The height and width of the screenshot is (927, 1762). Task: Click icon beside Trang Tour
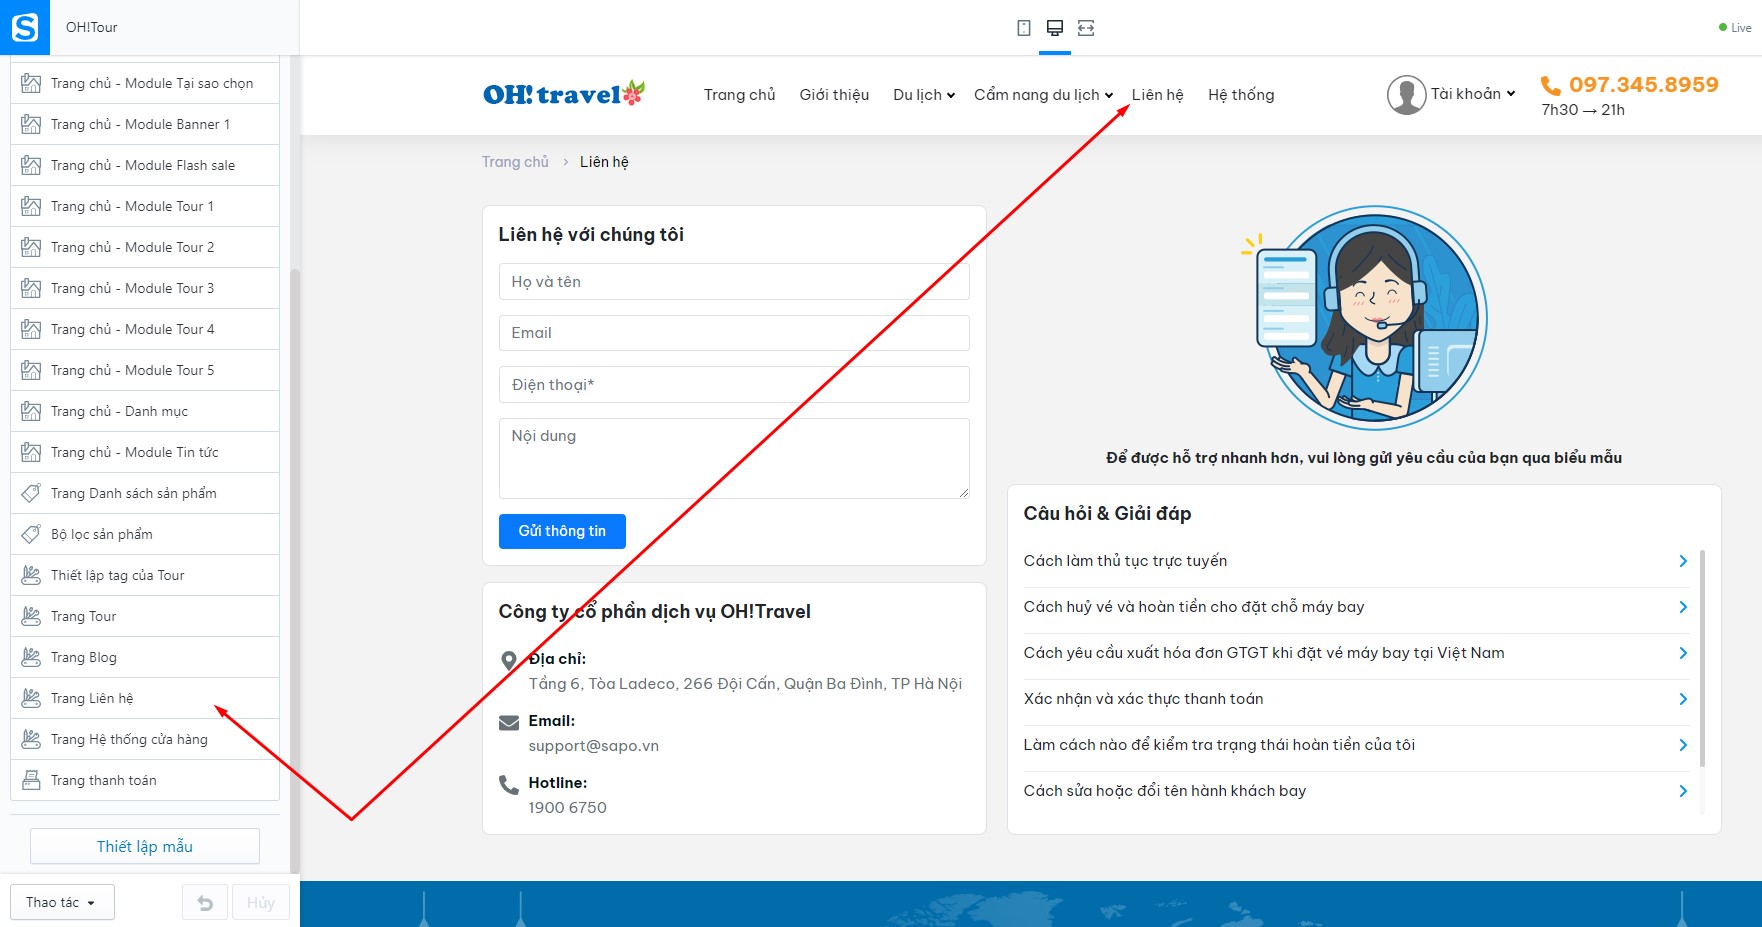coord(31,616)
